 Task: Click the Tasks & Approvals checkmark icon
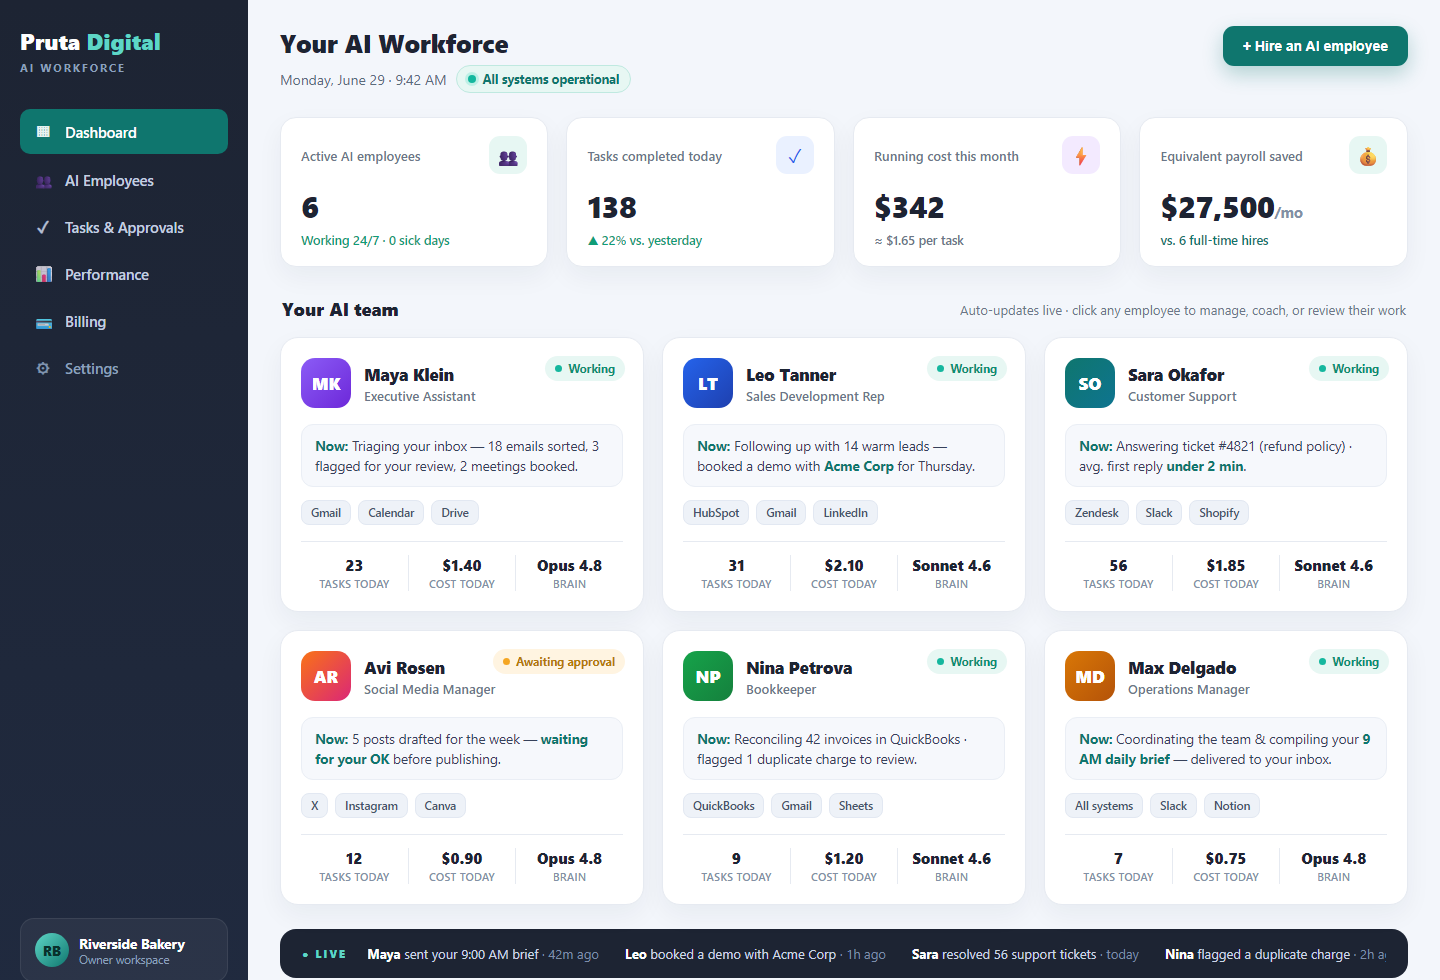pos(43,228)
